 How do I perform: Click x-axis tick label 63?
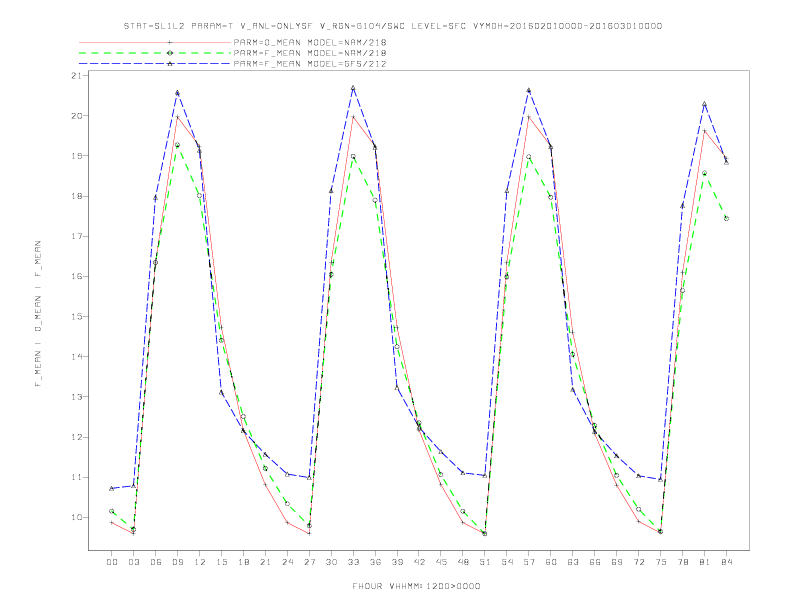[x=573, y=562]
